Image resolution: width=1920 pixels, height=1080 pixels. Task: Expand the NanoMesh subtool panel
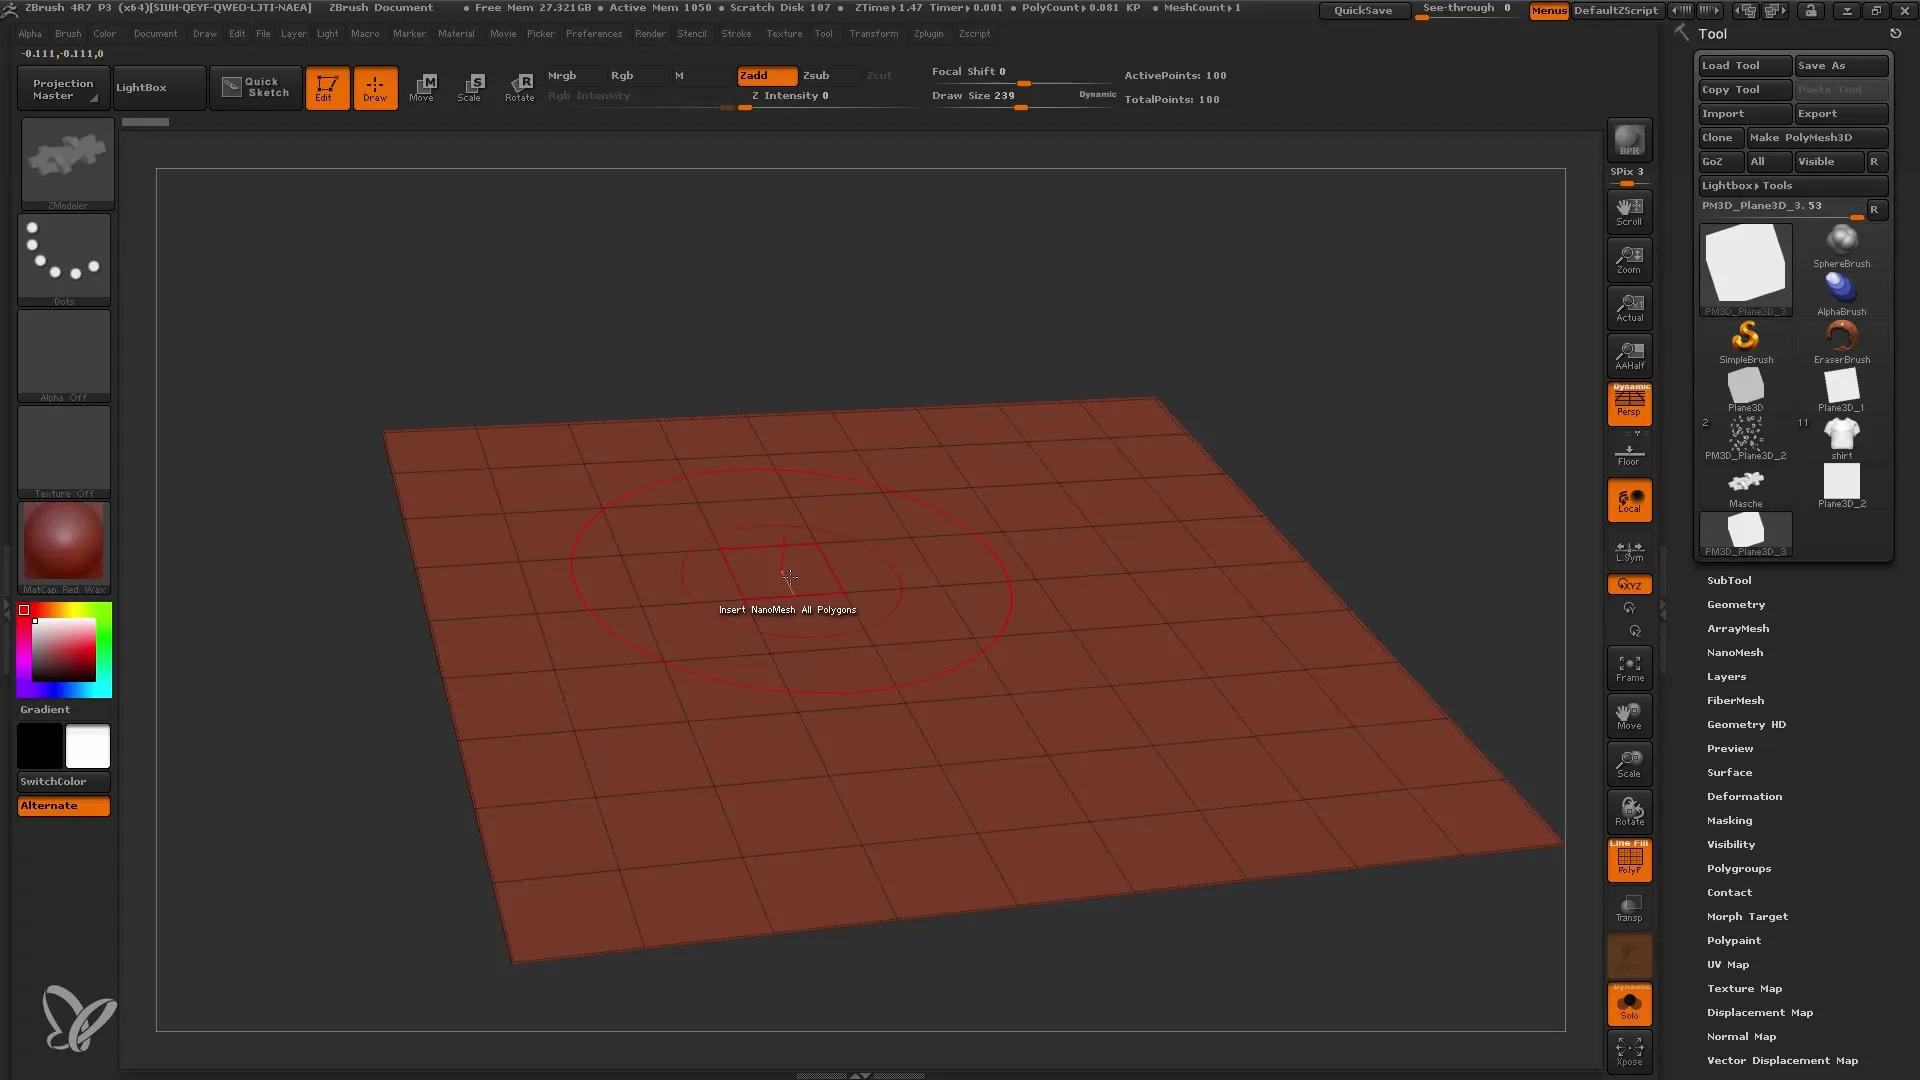(1735, 651)
